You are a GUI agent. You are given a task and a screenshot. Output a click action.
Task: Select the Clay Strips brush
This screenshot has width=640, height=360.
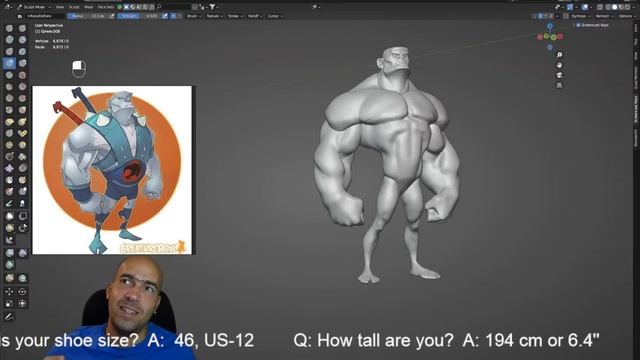click(x=22, y=40)
